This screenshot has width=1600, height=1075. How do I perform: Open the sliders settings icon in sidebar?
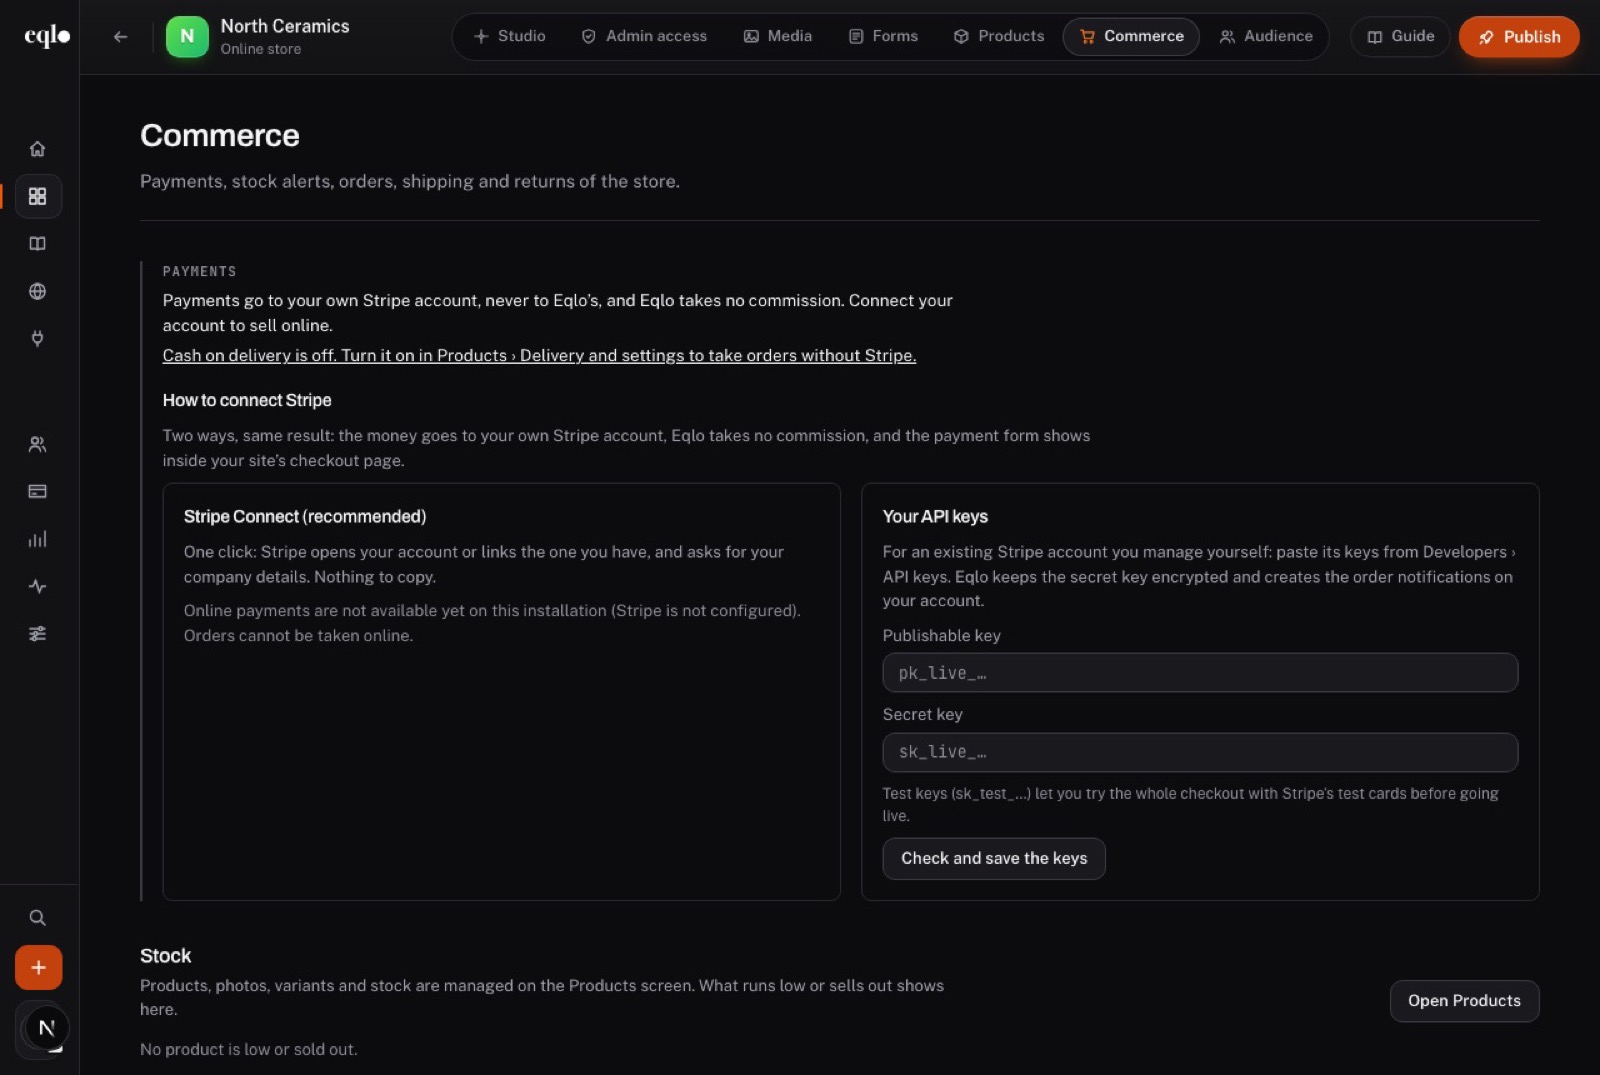tap(38, 634)
